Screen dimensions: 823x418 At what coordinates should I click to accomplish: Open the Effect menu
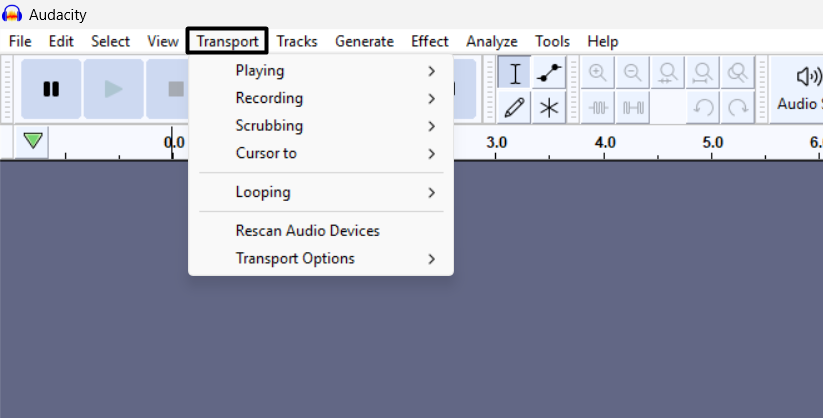click(430, 41)
